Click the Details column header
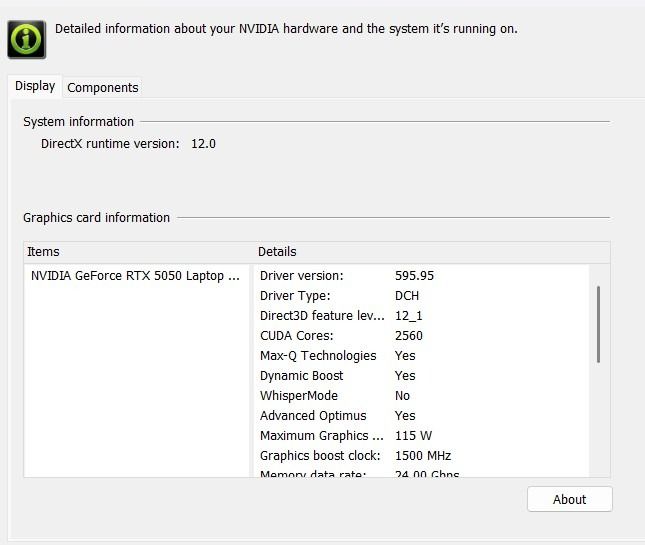The image size is (645, 545). point(432,252)
